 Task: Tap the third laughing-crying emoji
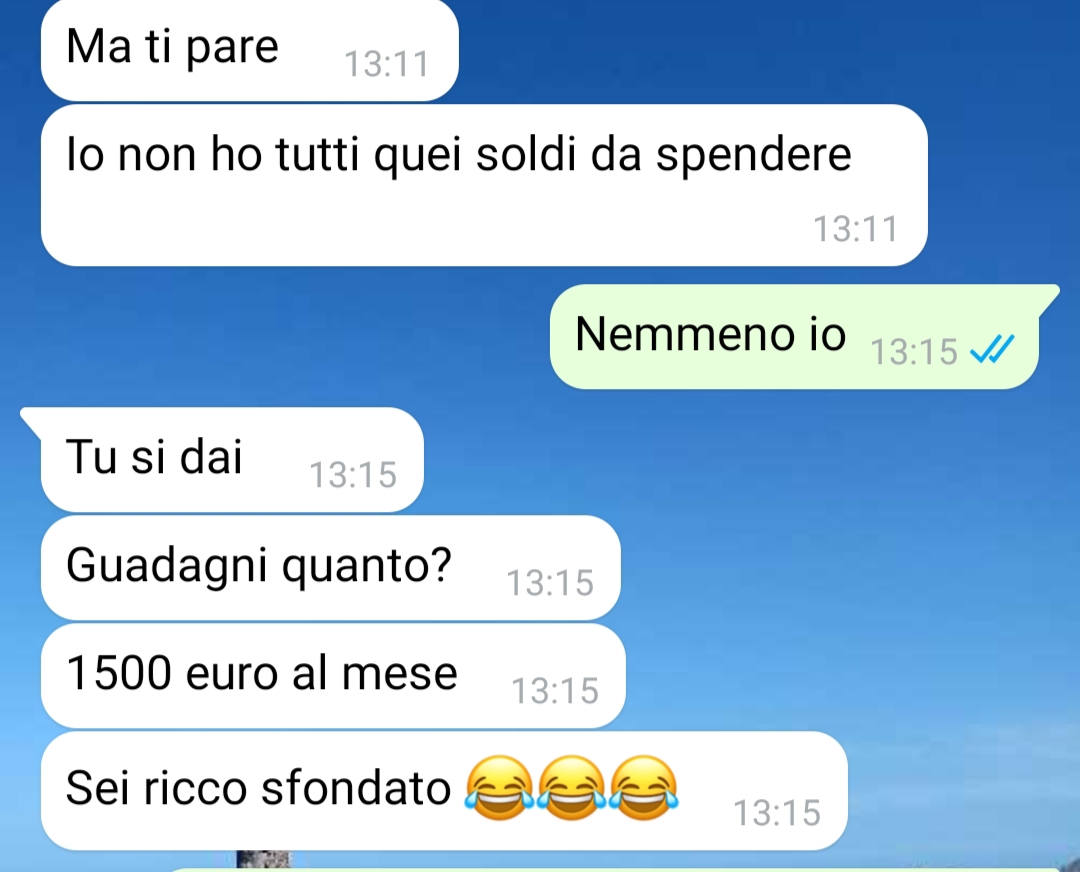tap(644, 788)
